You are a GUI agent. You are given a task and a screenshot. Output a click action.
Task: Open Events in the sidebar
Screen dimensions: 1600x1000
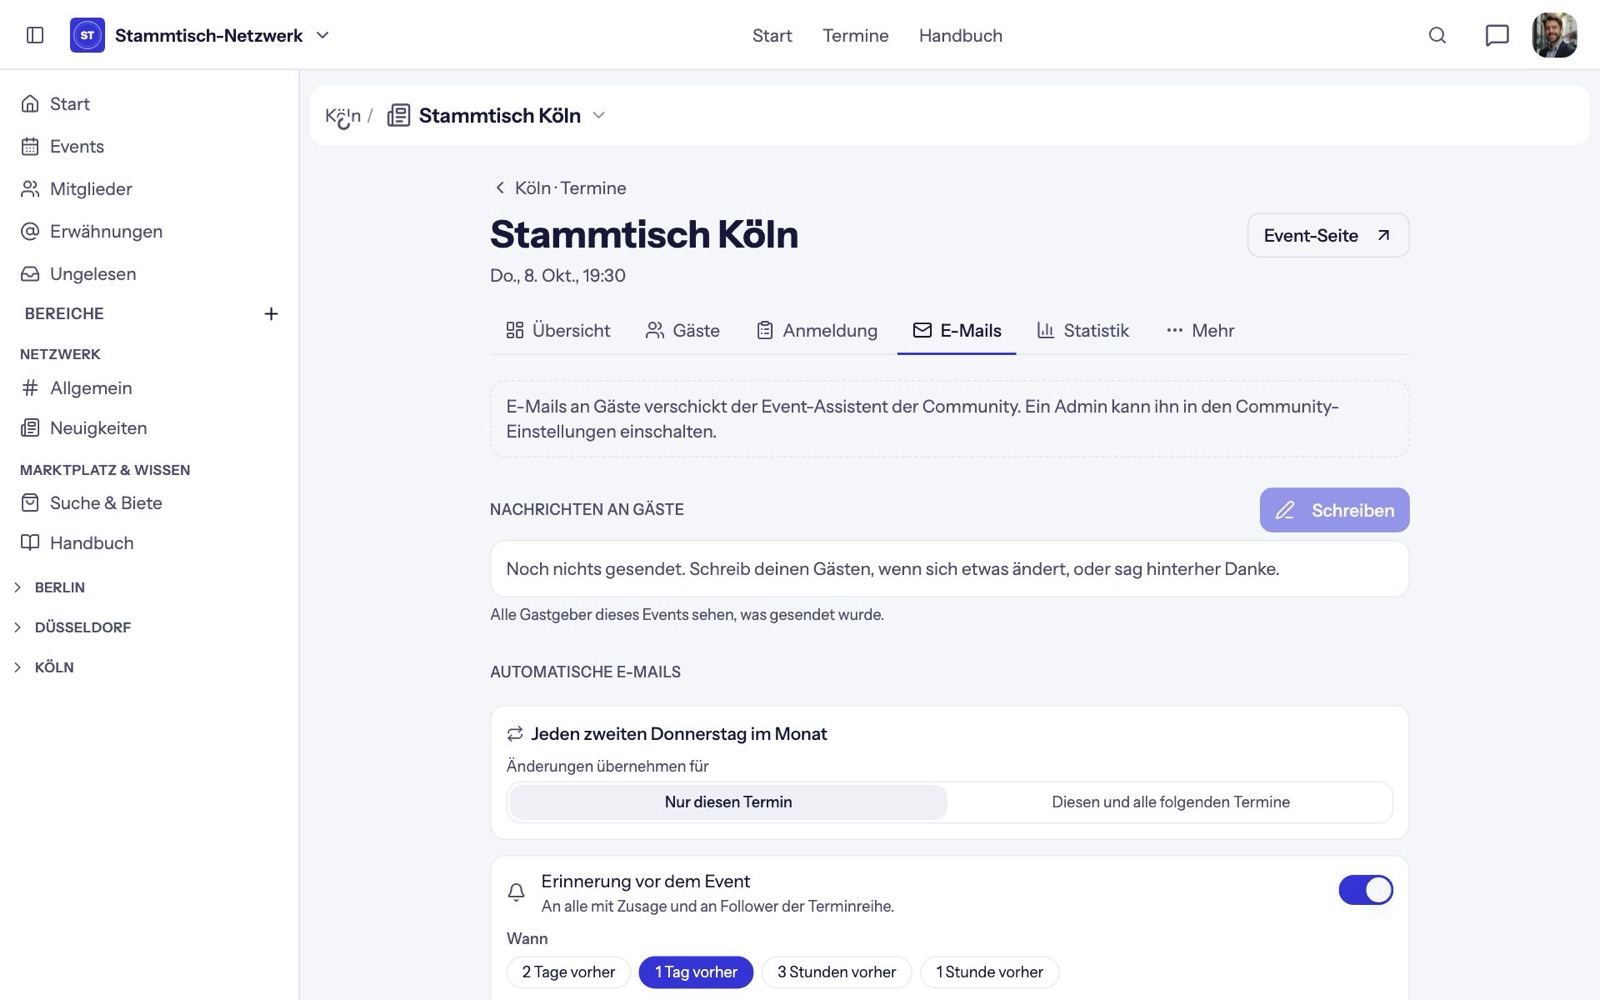coord(150,146)
